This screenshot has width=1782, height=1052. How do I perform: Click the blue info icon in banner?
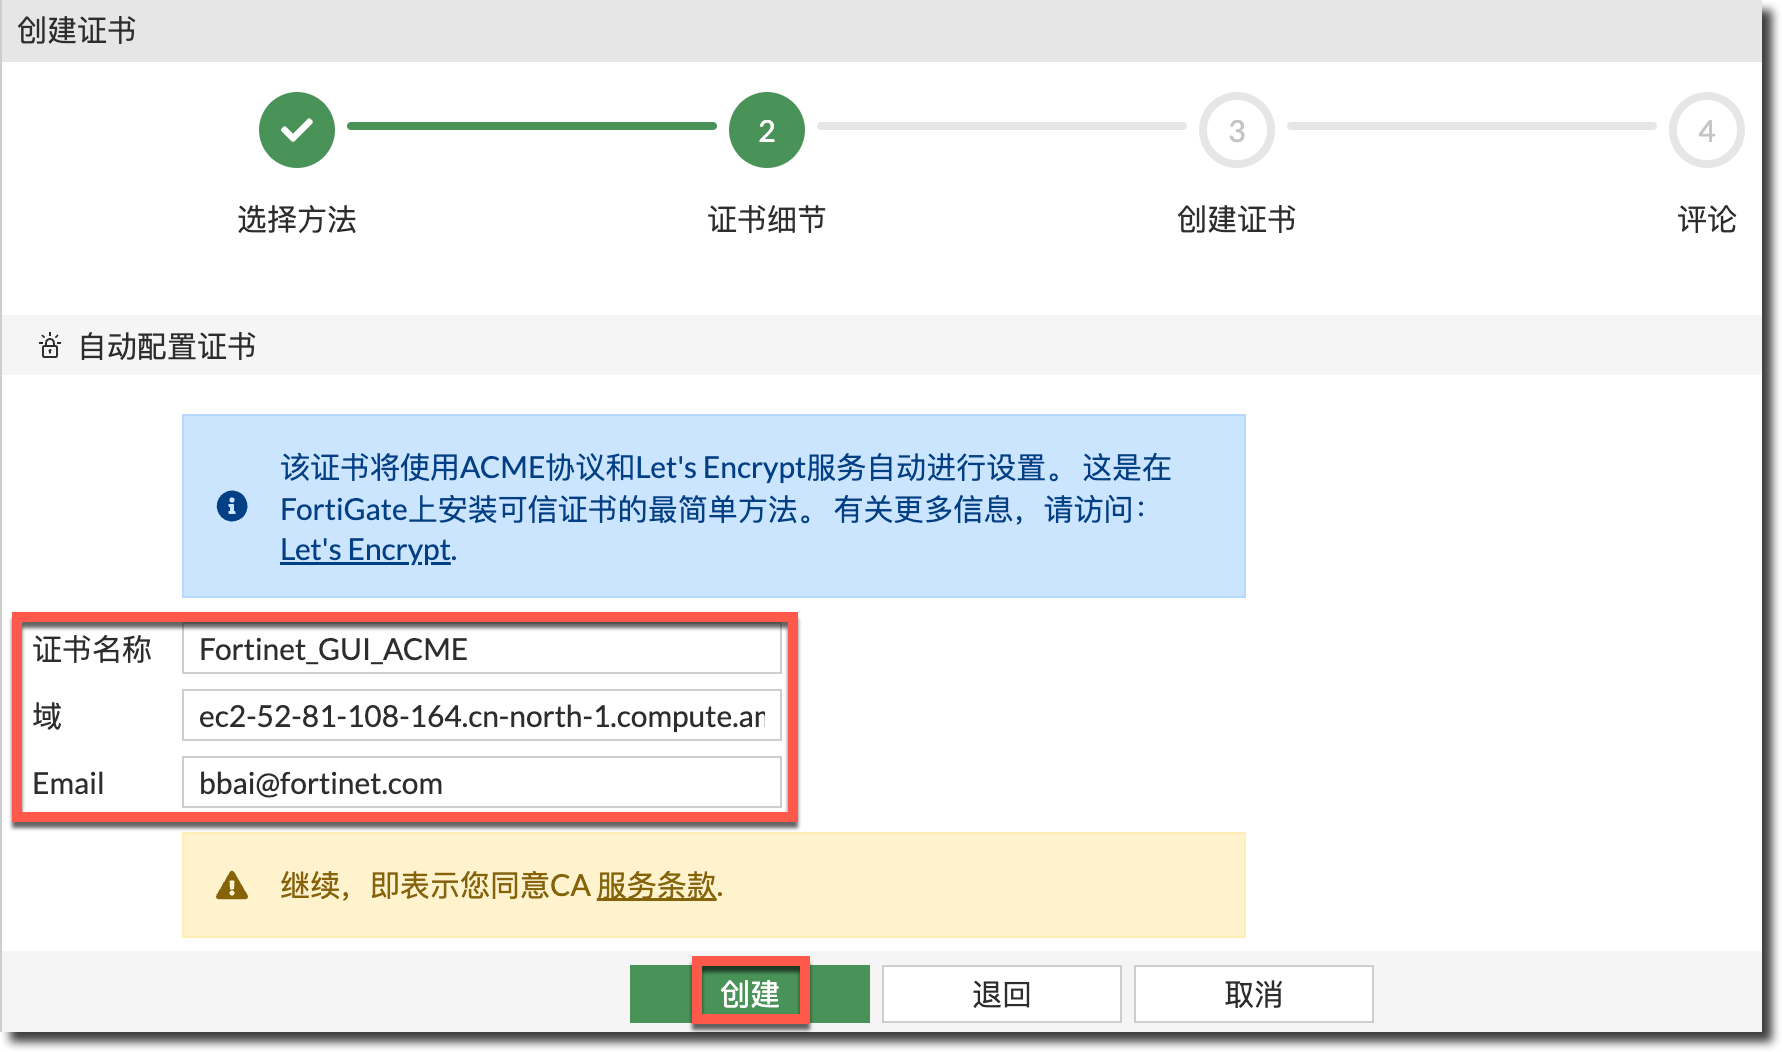[232, 506]
